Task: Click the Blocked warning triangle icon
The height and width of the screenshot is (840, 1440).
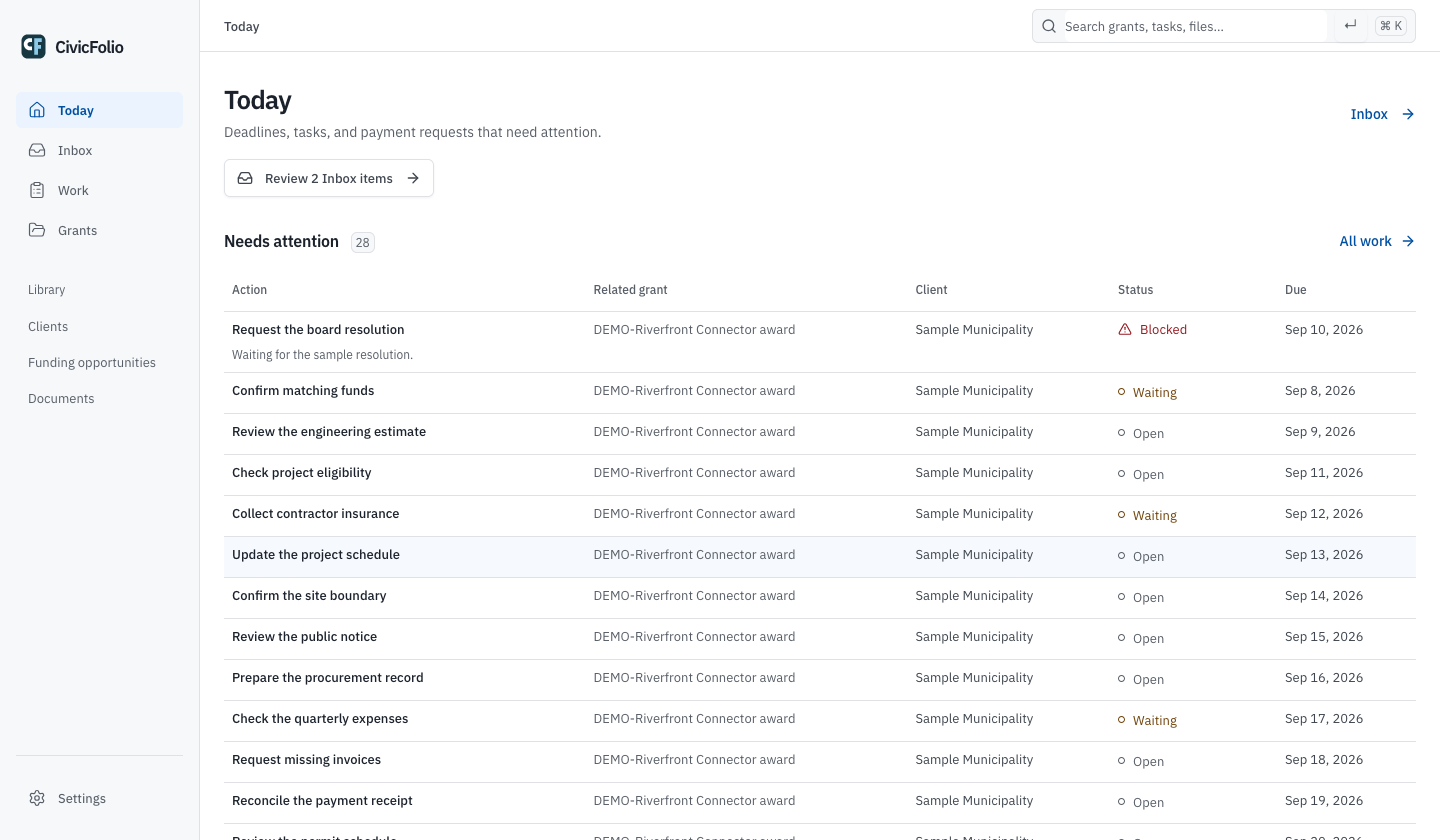Action: point(1125,329)
